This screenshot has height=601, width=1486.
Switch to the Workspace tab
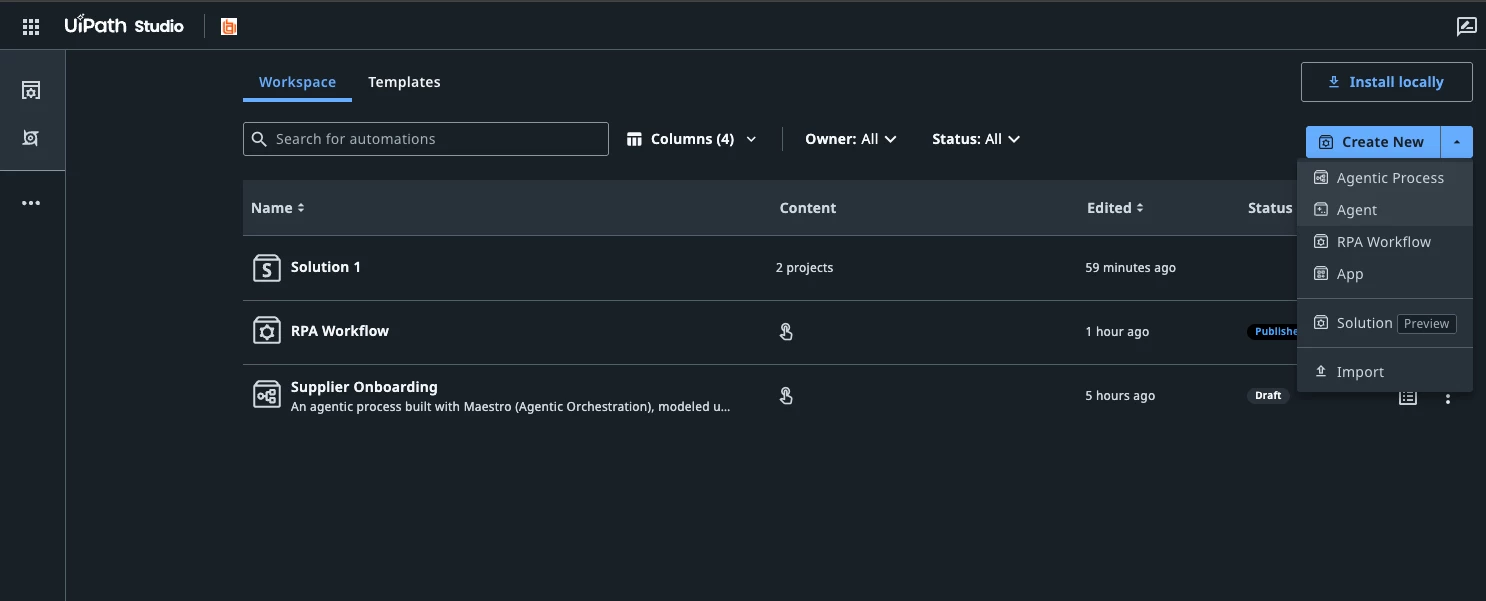(x=297, y=82)
